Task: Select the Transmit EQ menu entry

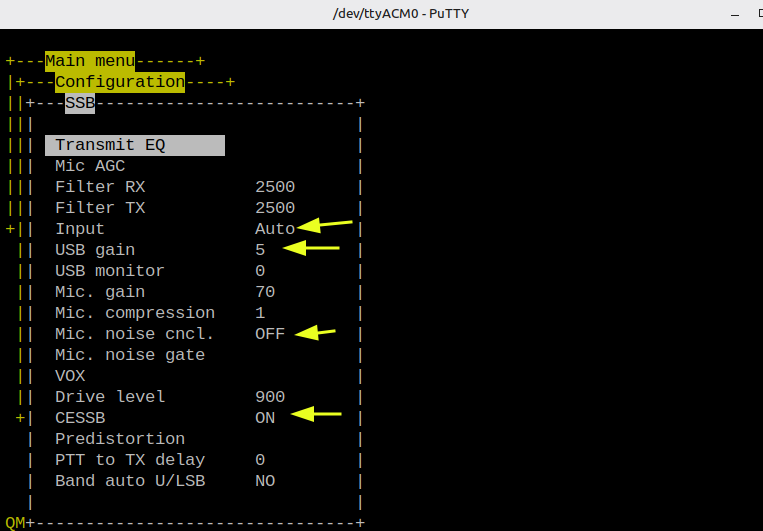Action: 110,145
